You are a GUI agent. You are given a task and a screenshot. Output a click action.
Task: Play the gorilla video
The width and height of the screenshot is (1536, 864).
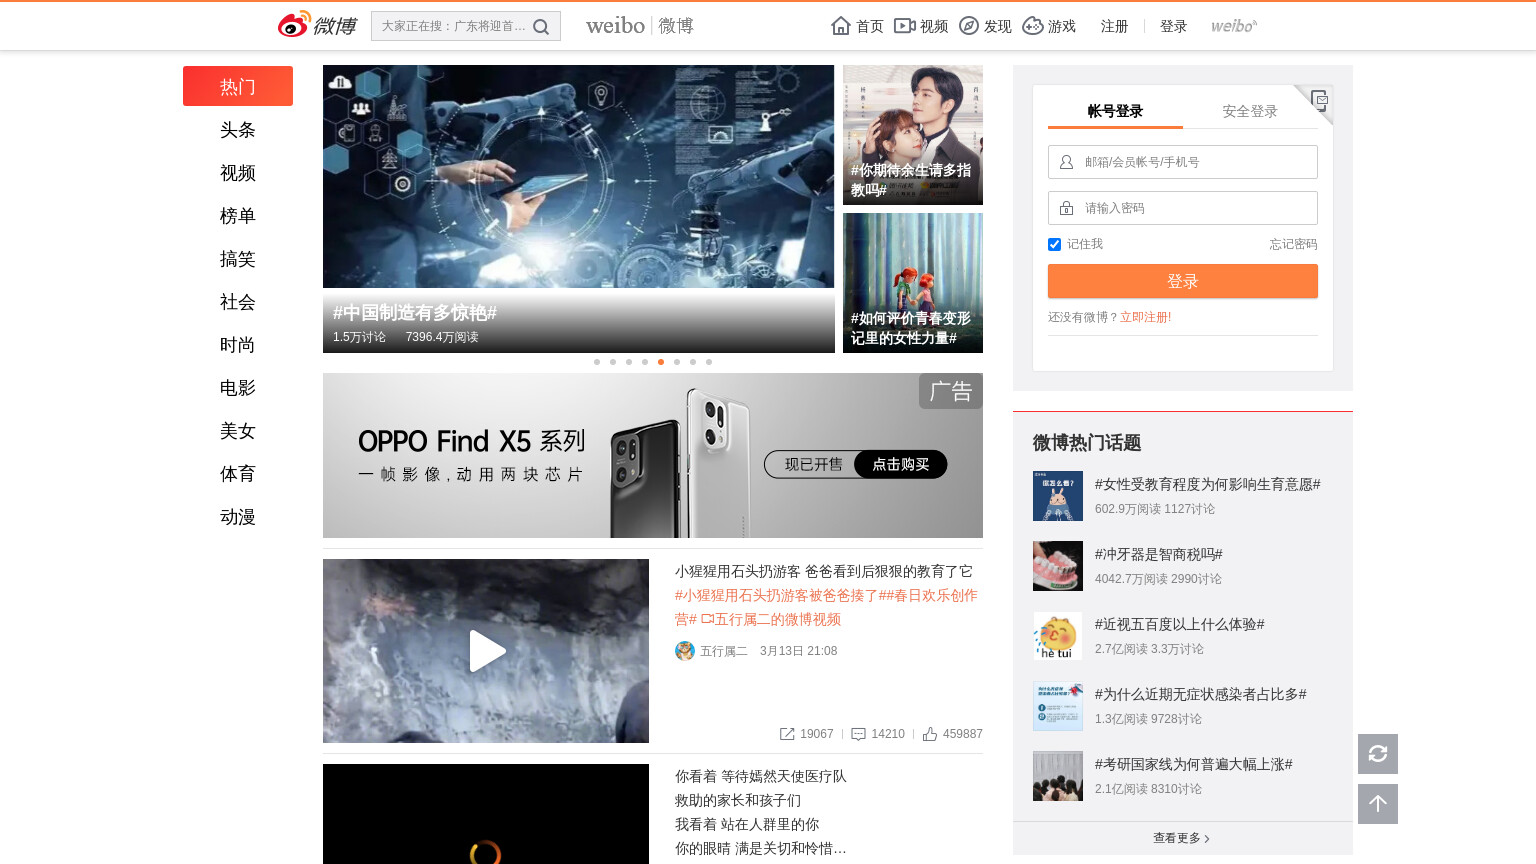[x=486, y=651]
